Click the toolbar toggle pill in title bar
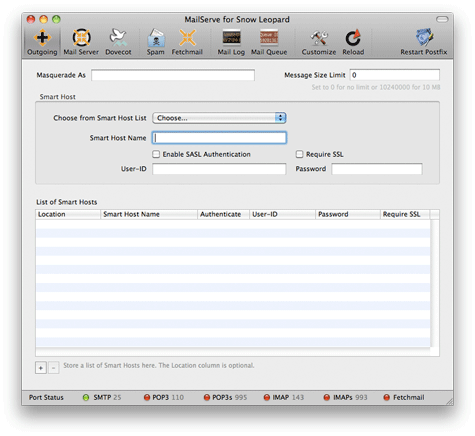 pyautogui.click(x=442, y=19)
